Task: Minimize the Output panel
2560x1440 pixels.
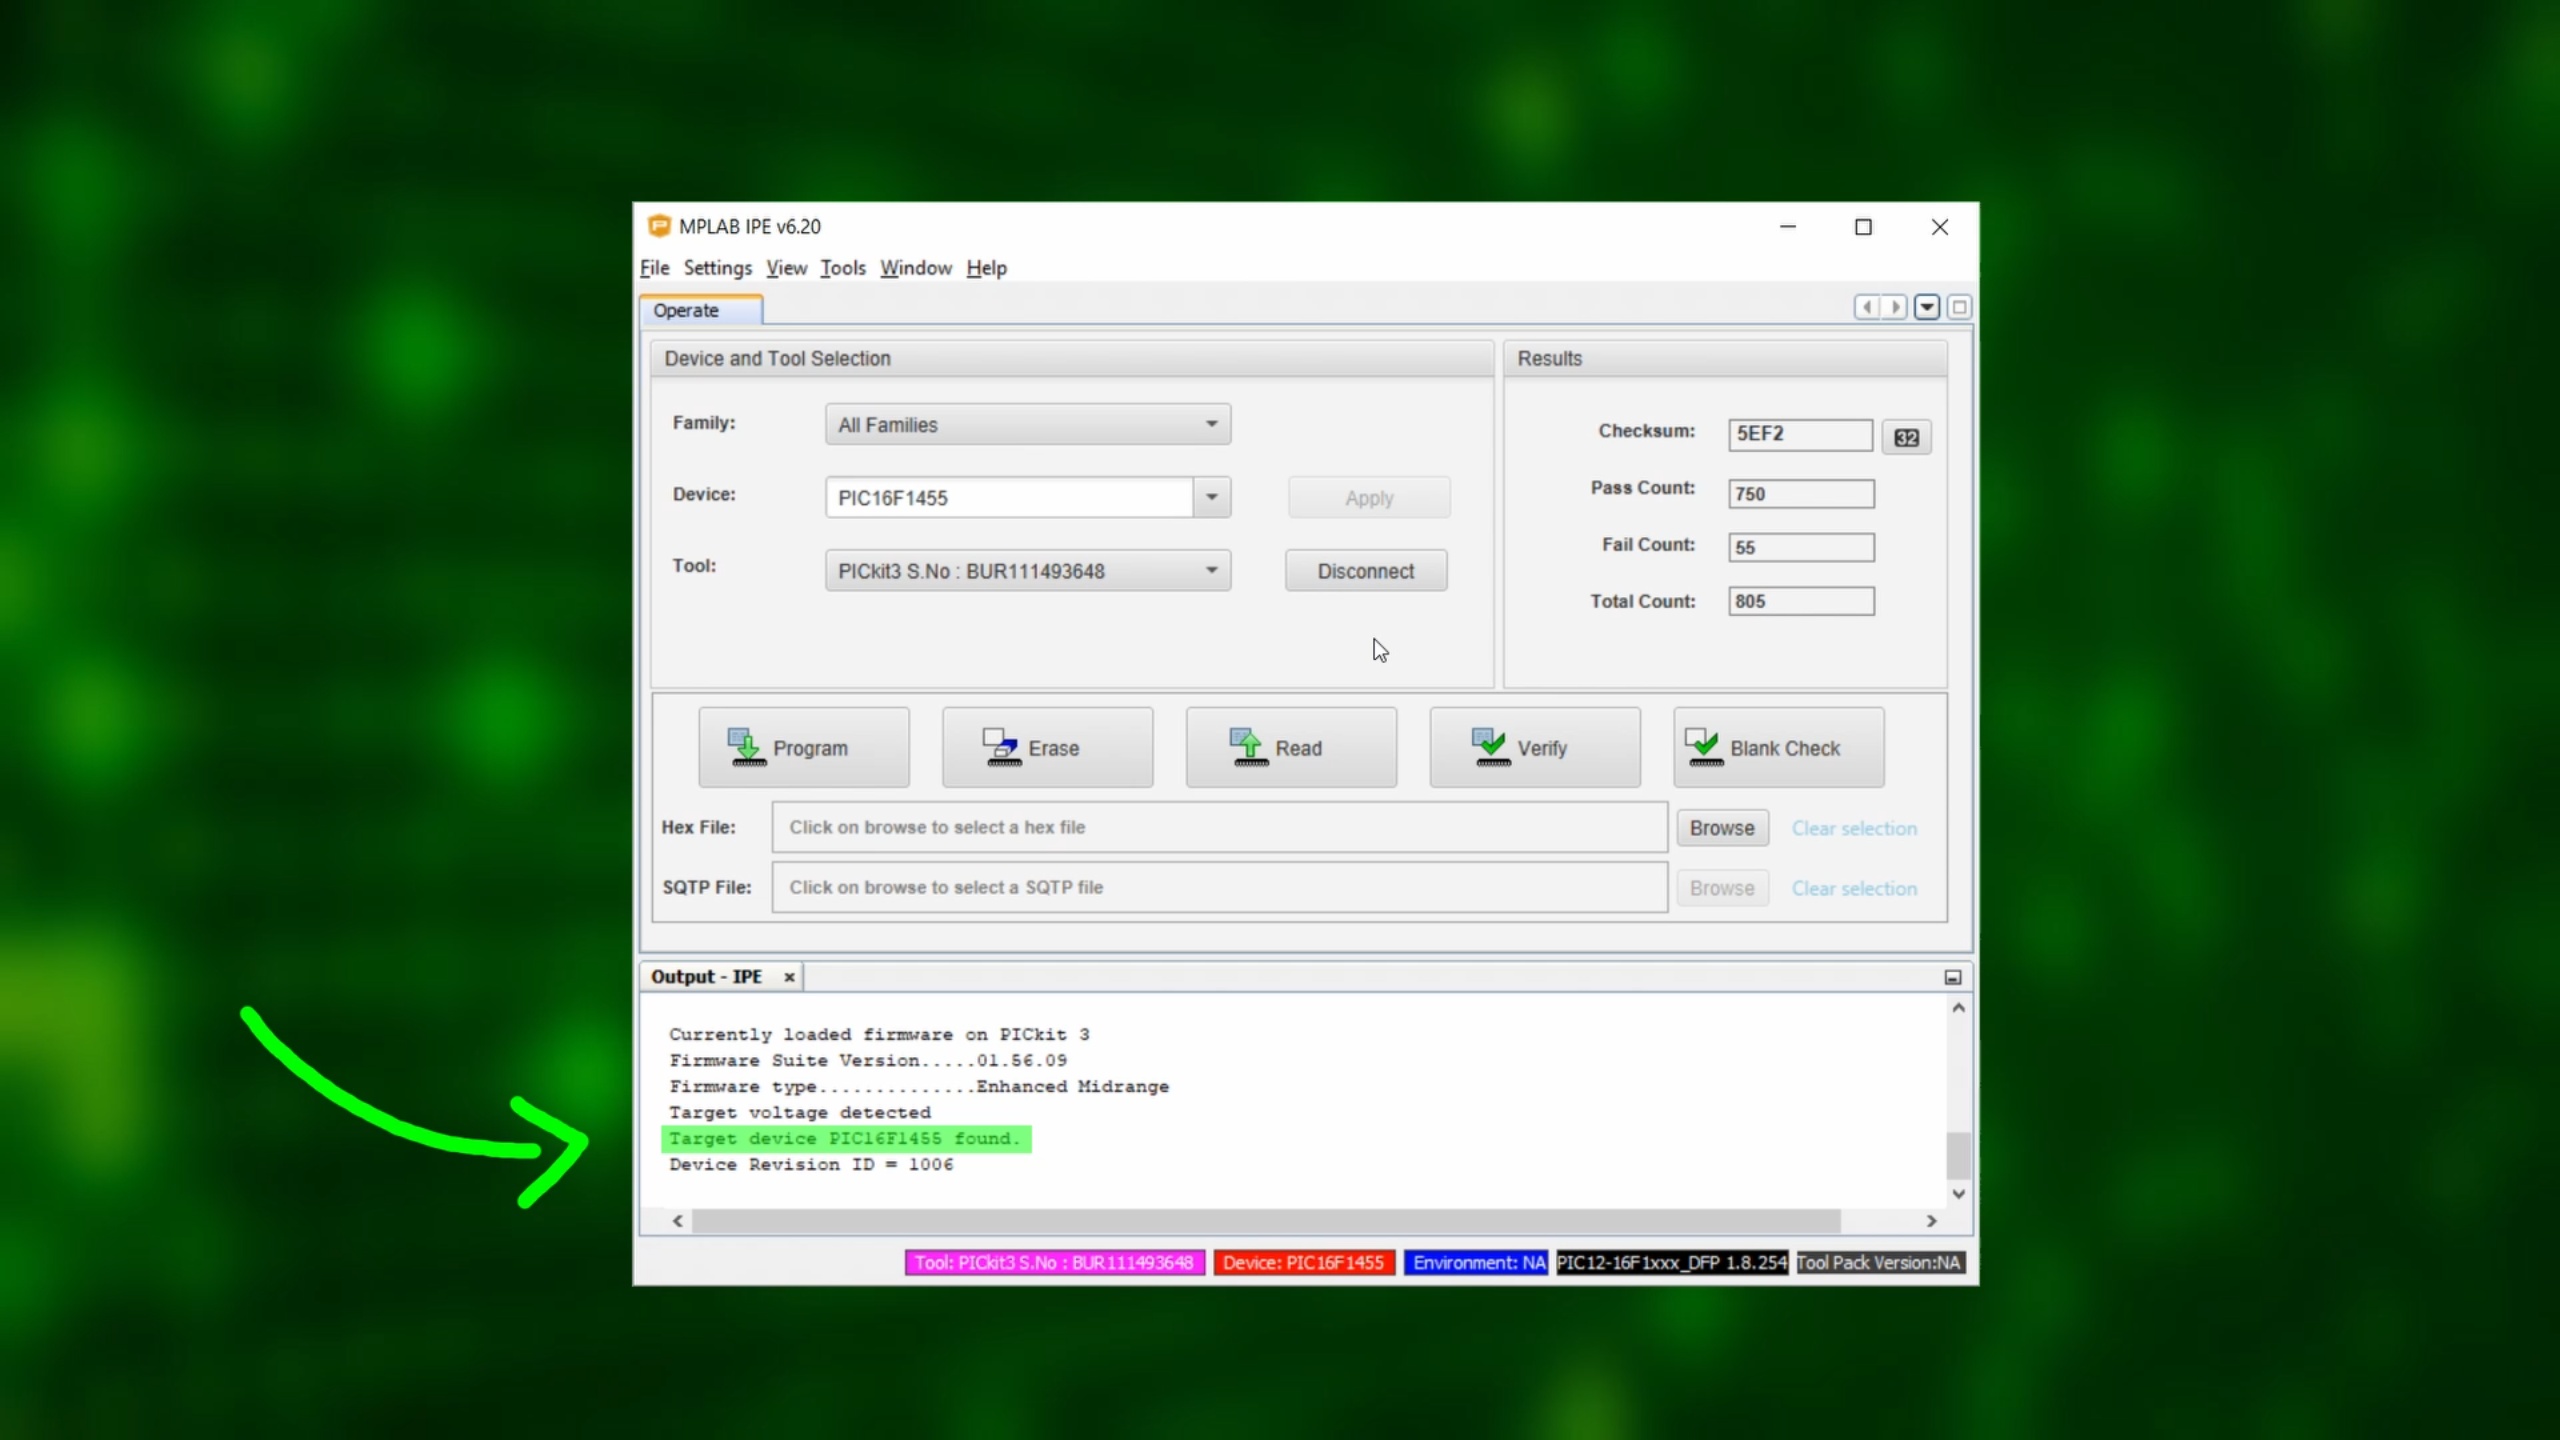Action: tap(1952, 977)
